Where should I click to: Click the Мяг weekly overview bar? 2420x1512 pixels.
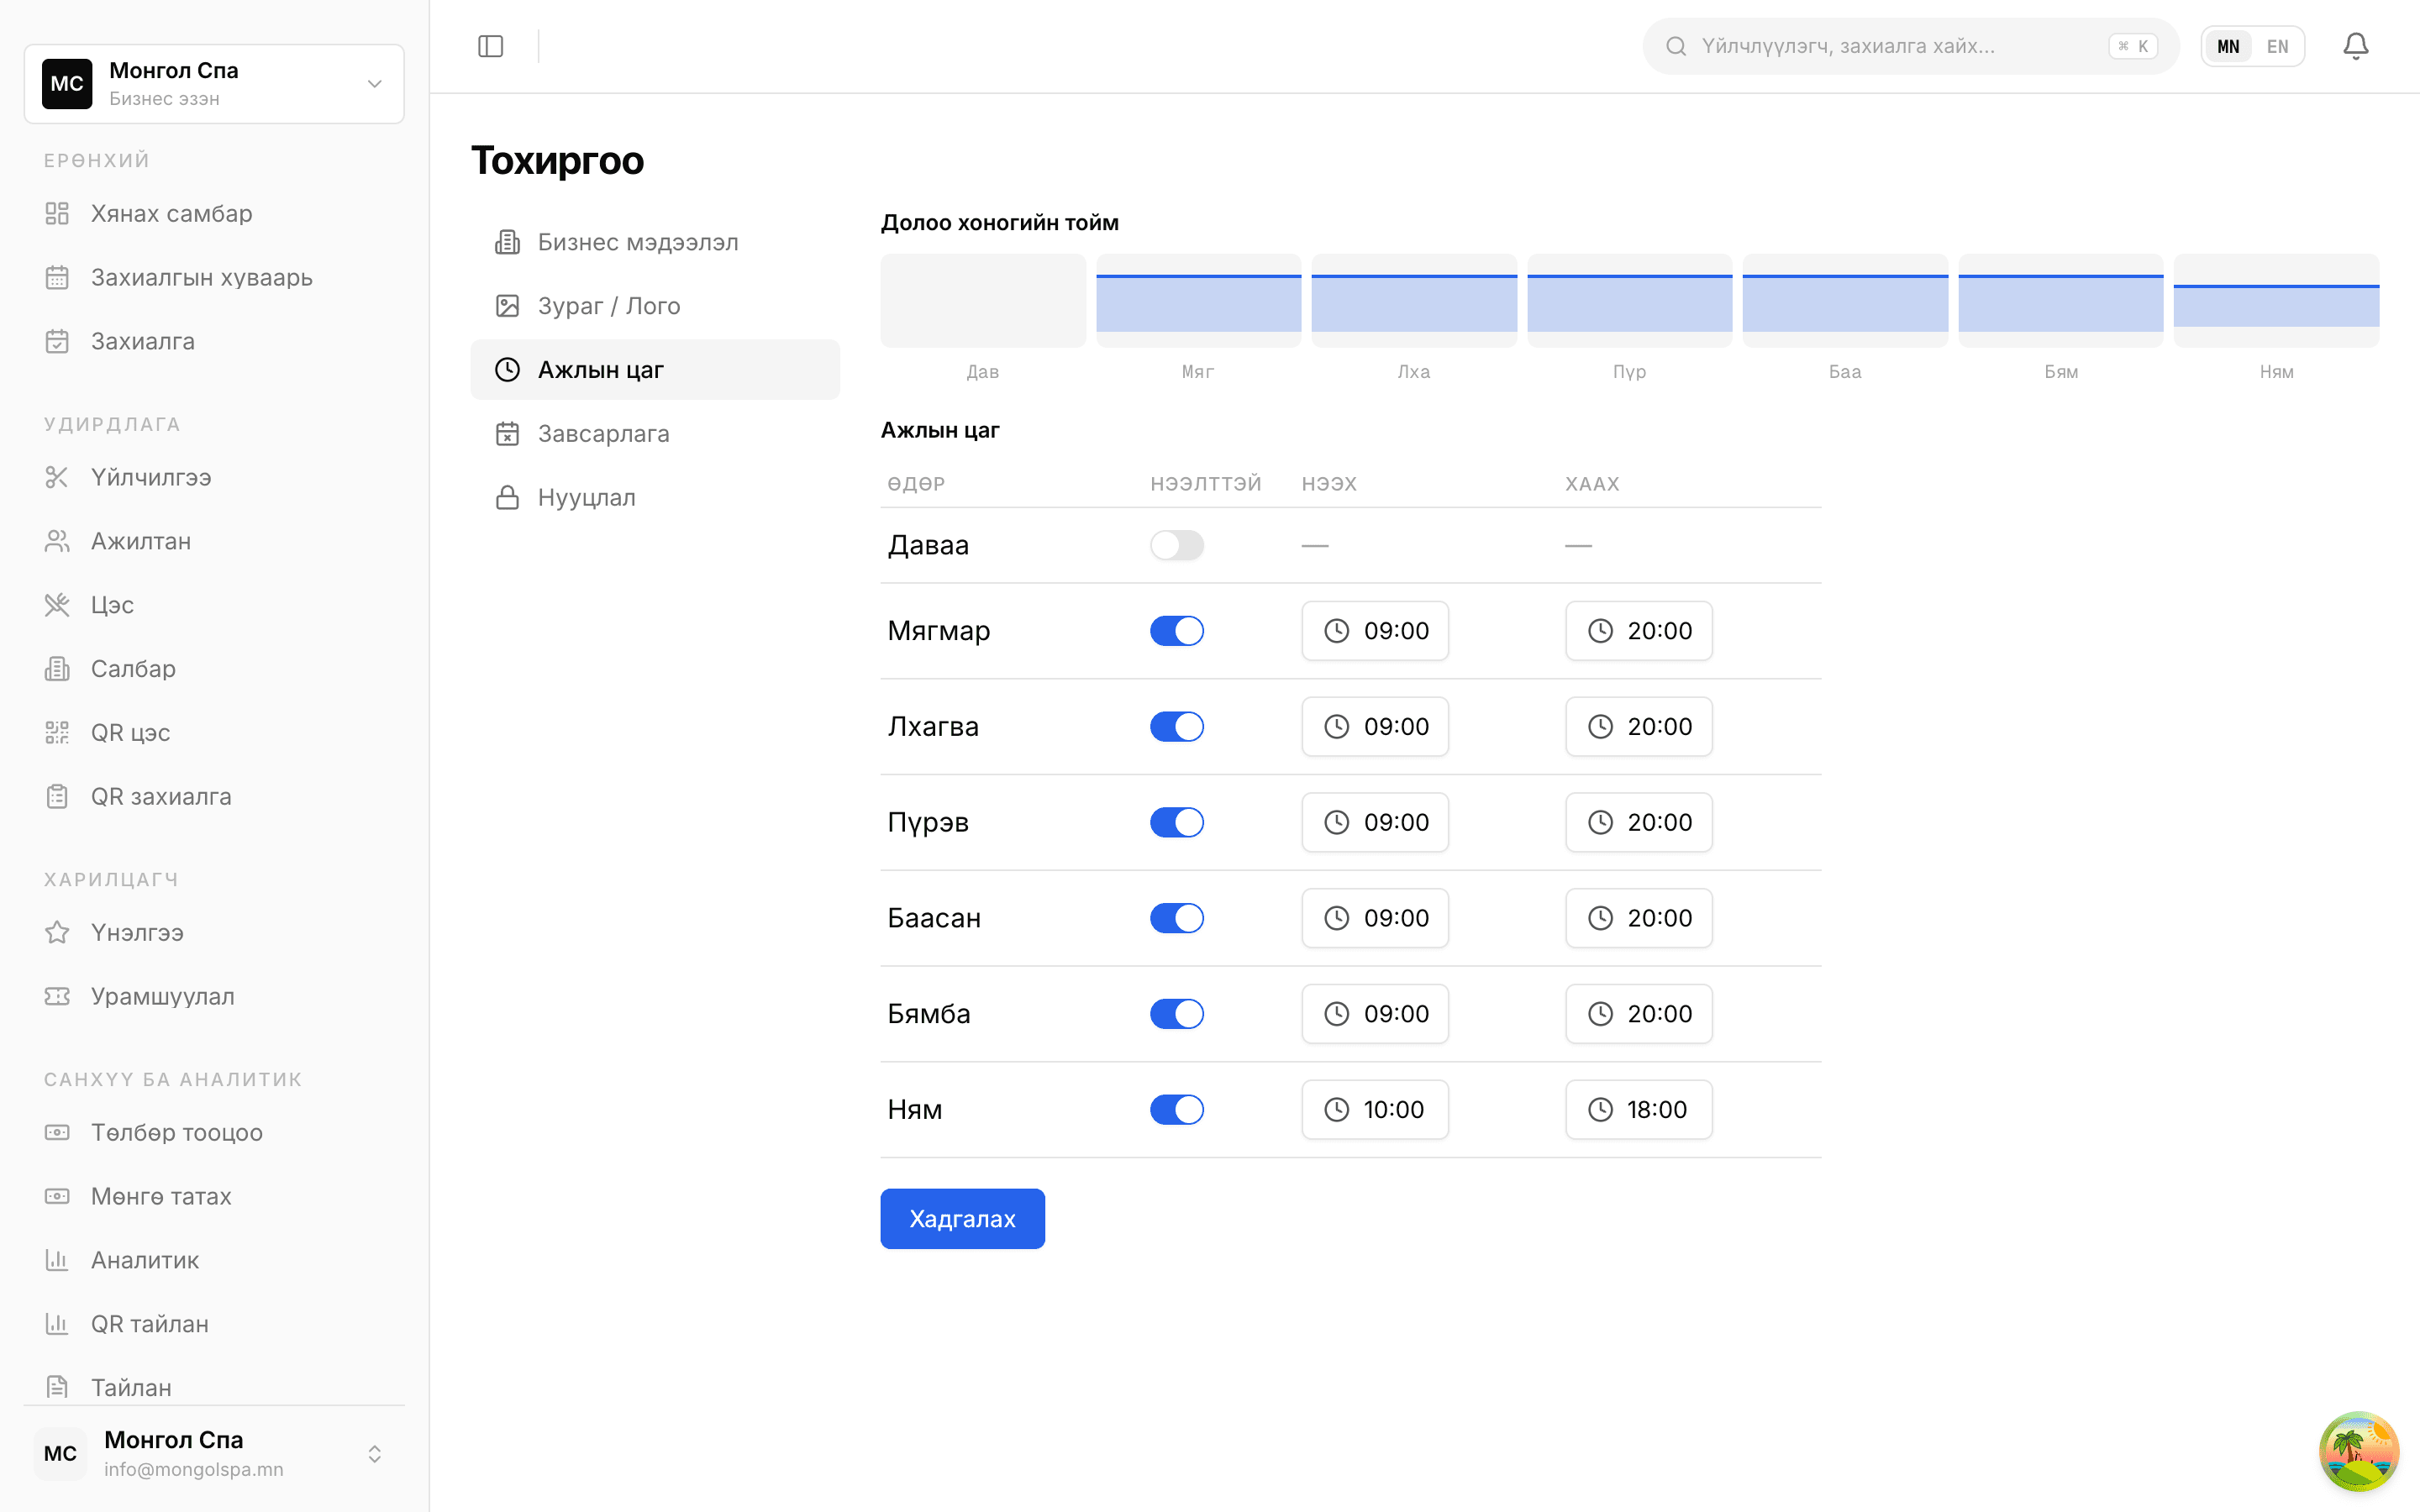coord(1198,302)
